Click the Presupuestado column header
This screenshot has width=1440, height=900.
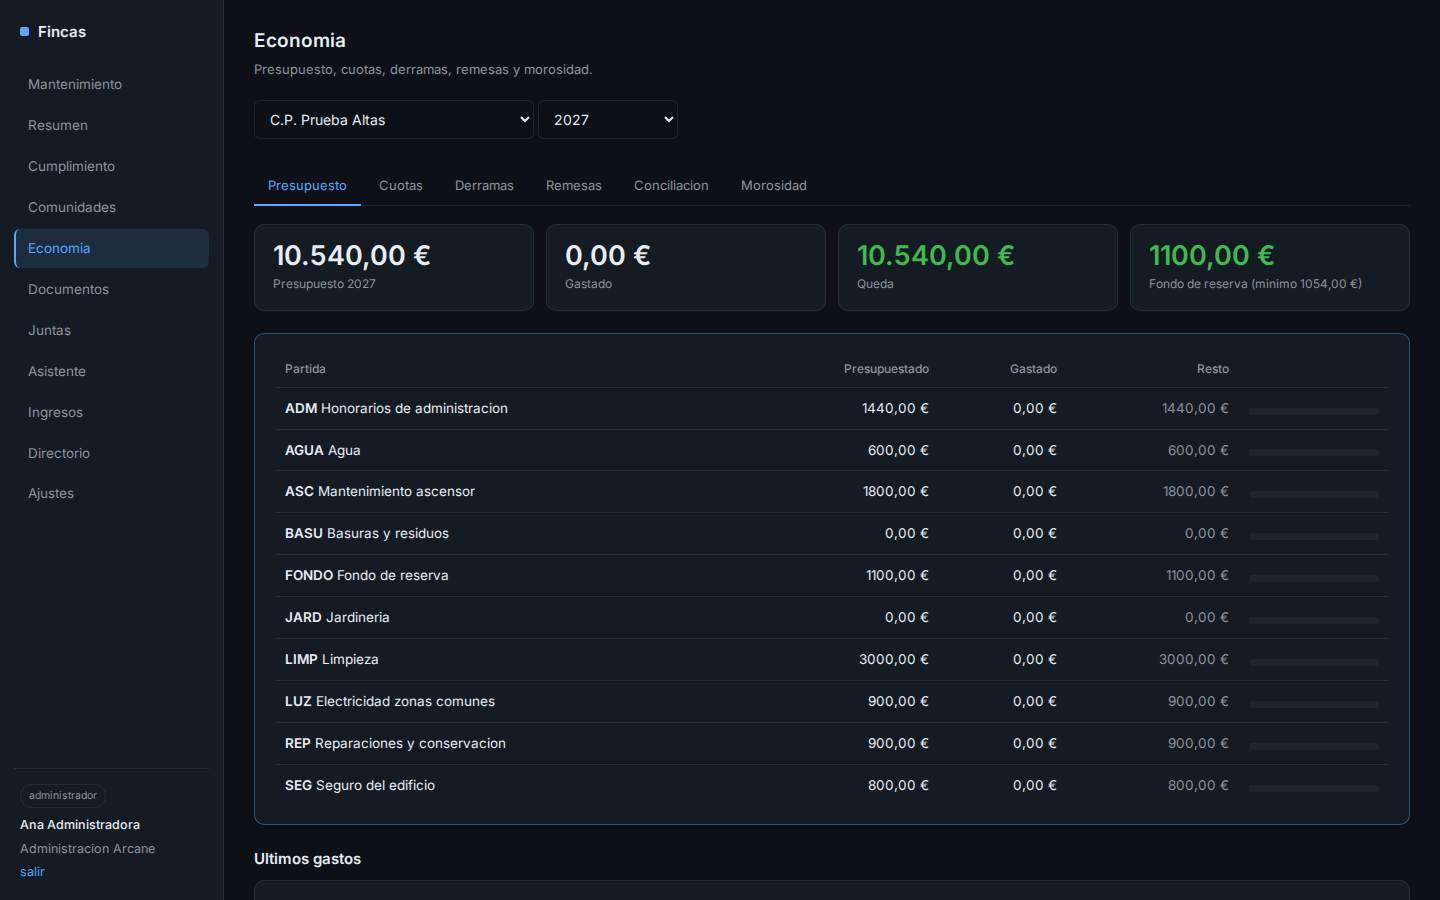[886, 369]
